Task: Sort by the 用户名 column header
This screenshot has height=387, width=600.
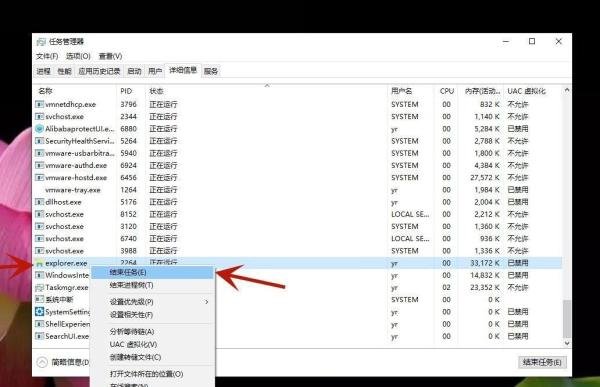Action: [x=411, y=91]
